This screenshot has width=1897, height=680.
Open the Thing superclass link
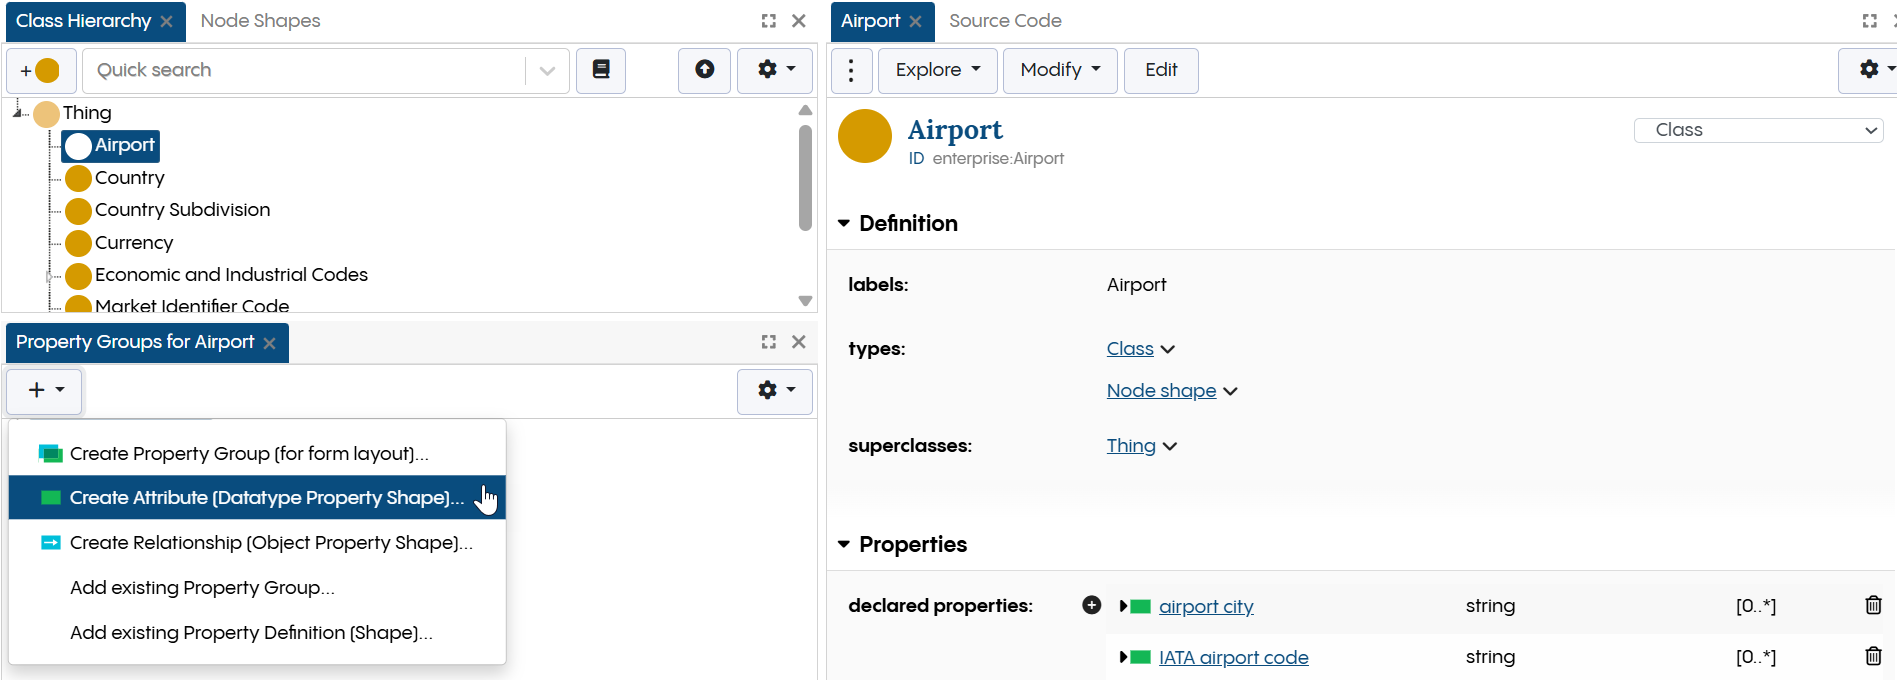pos(1131,445)
